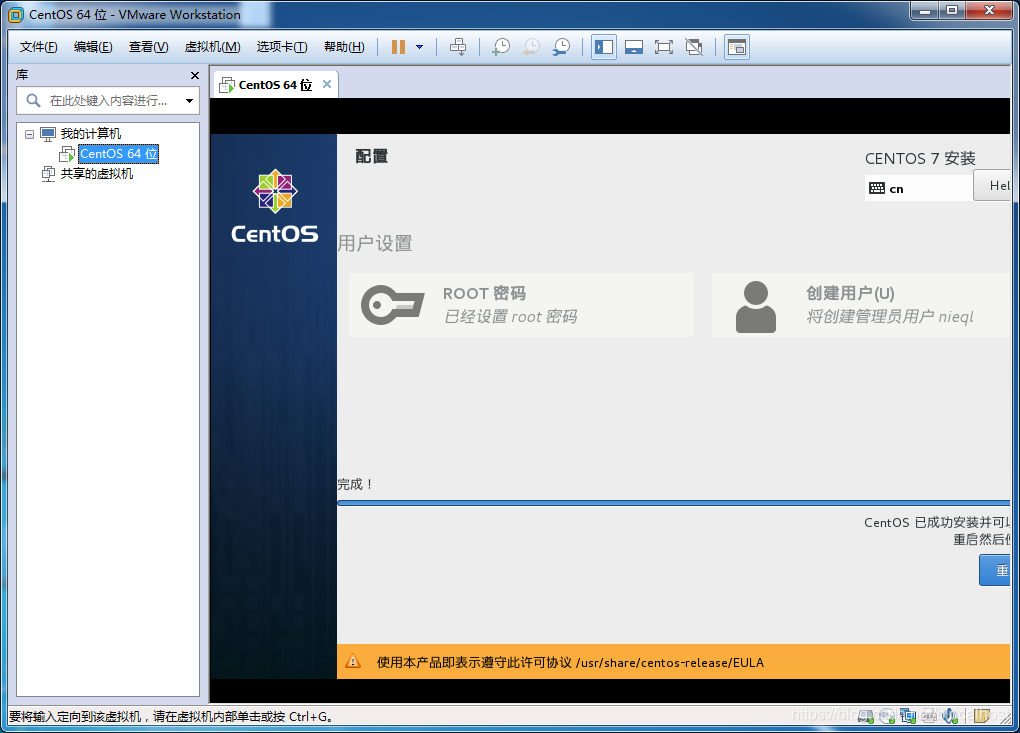This screenshot has width=1020, height=733.
Task: Click the Unity mode icon
Action: pos(694,47)
